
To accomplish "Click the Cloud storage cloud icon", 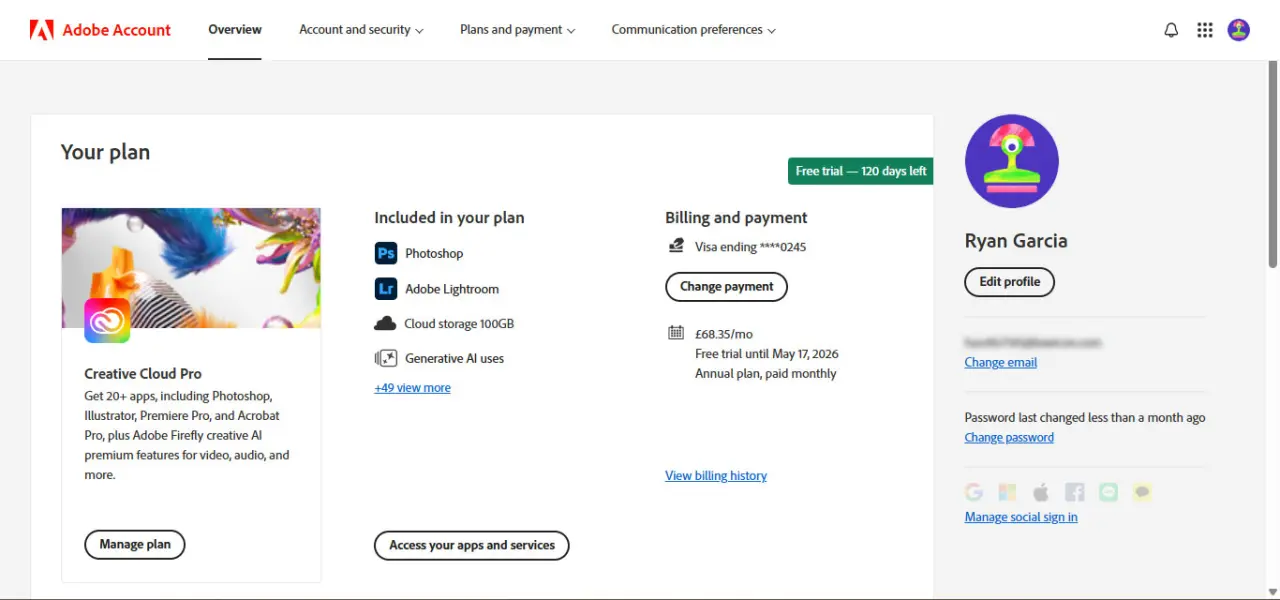I will point(385,323).
